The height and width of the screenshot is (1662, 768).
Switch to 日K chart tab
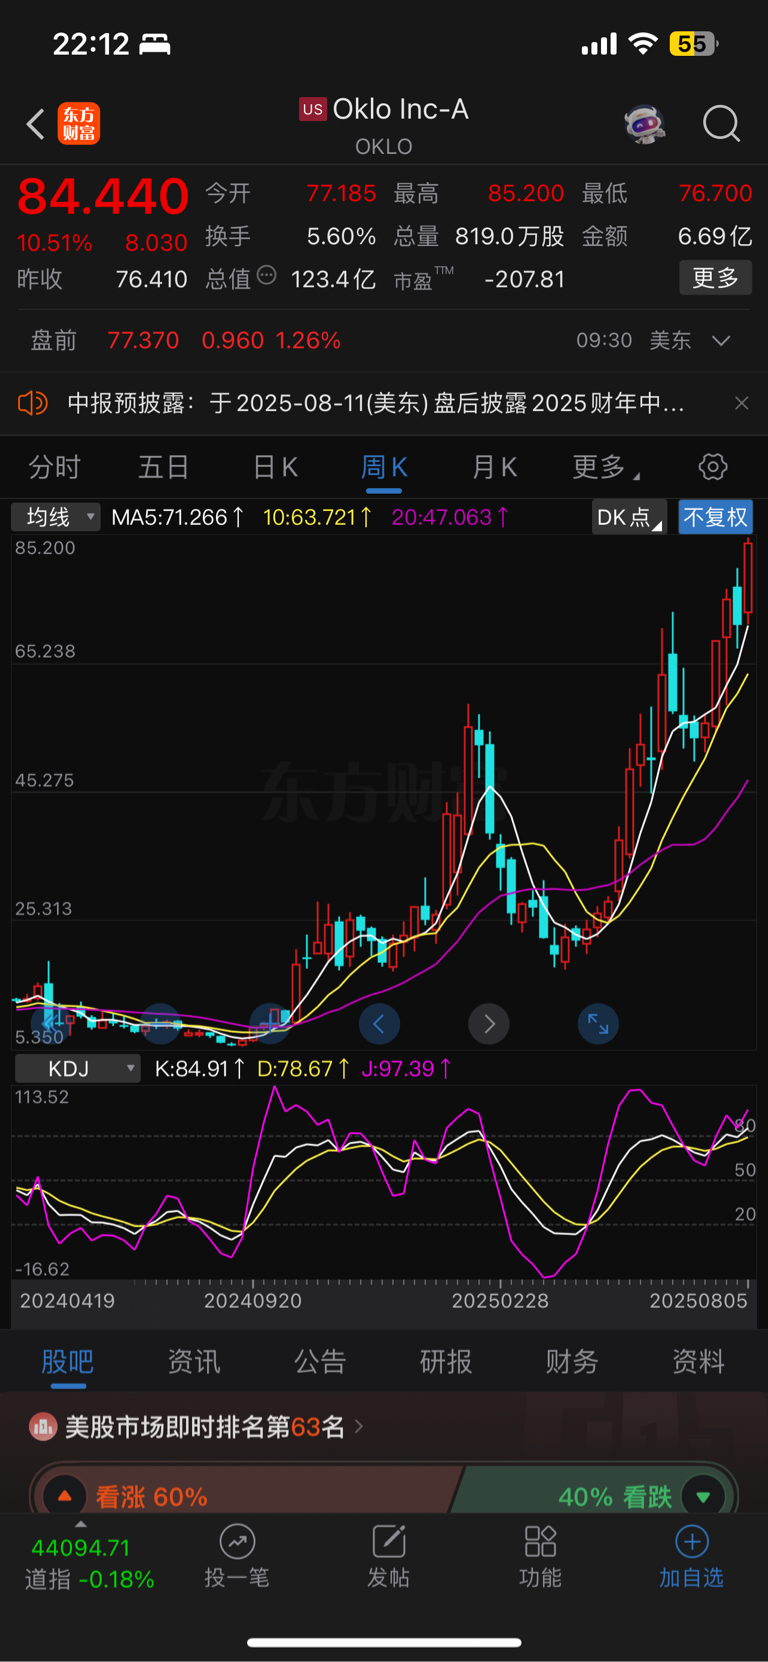[x=276, y=467]
